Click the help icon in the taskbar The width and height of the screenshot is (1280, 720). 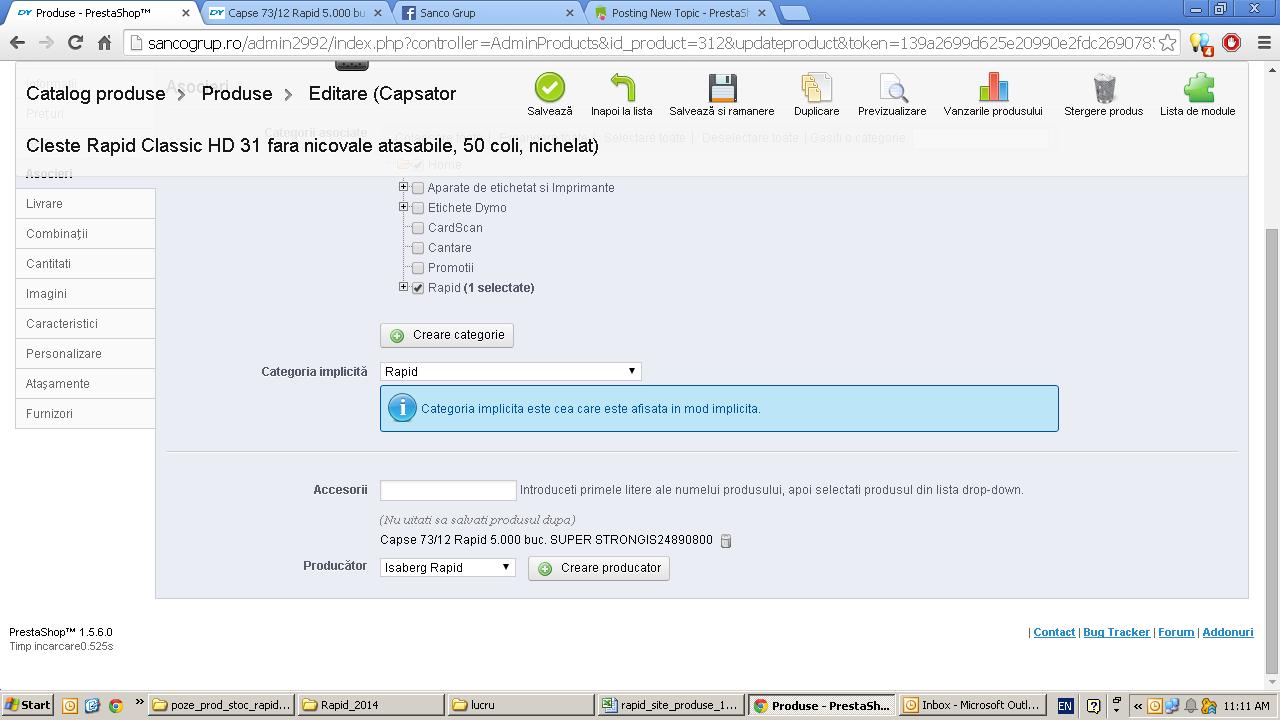pyautogui.click(x=1093, y=705)
